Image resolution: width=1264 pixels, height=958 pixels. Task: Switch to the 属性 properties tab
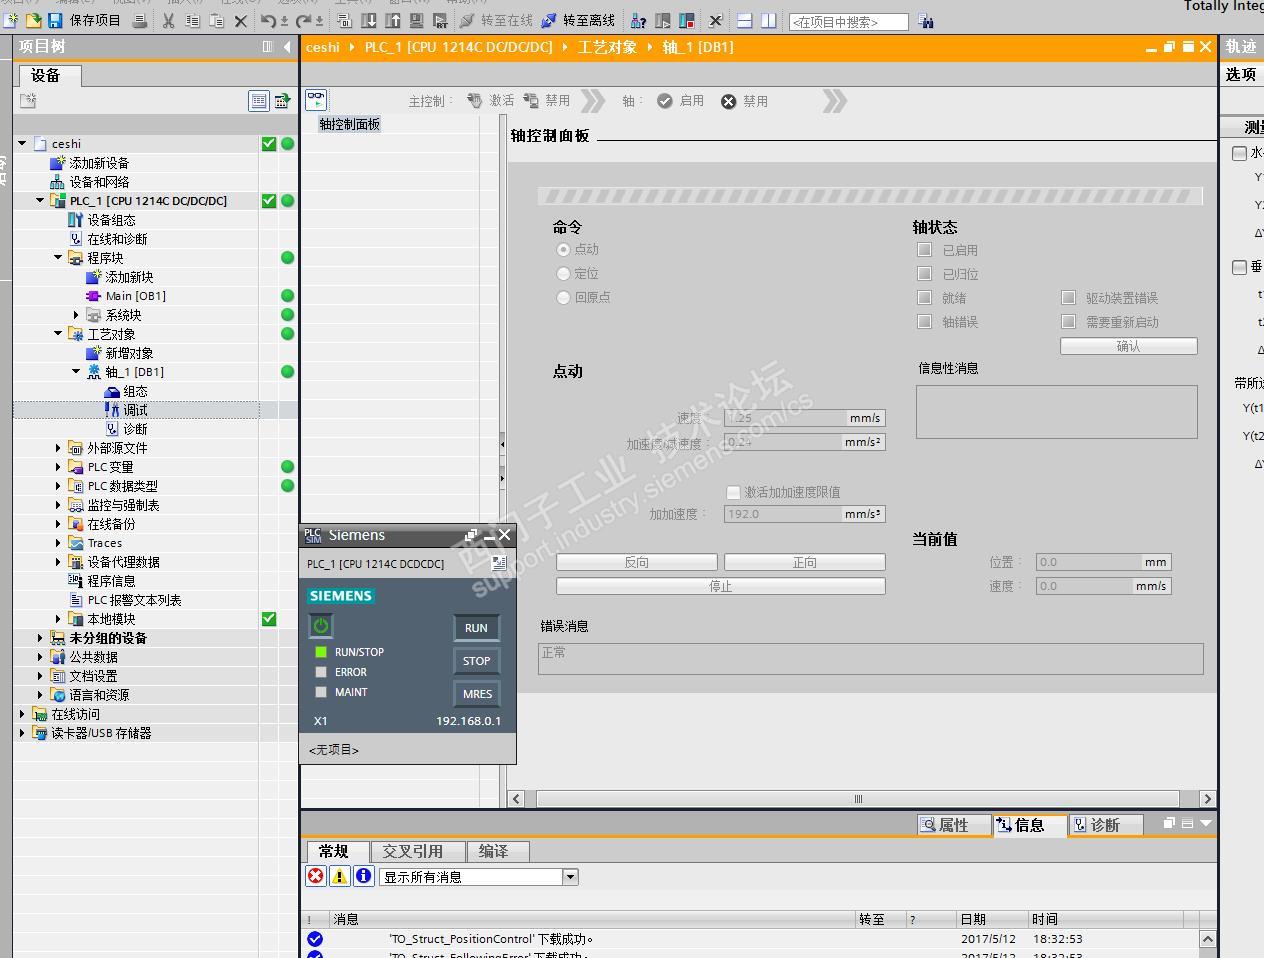click(954, 825)
